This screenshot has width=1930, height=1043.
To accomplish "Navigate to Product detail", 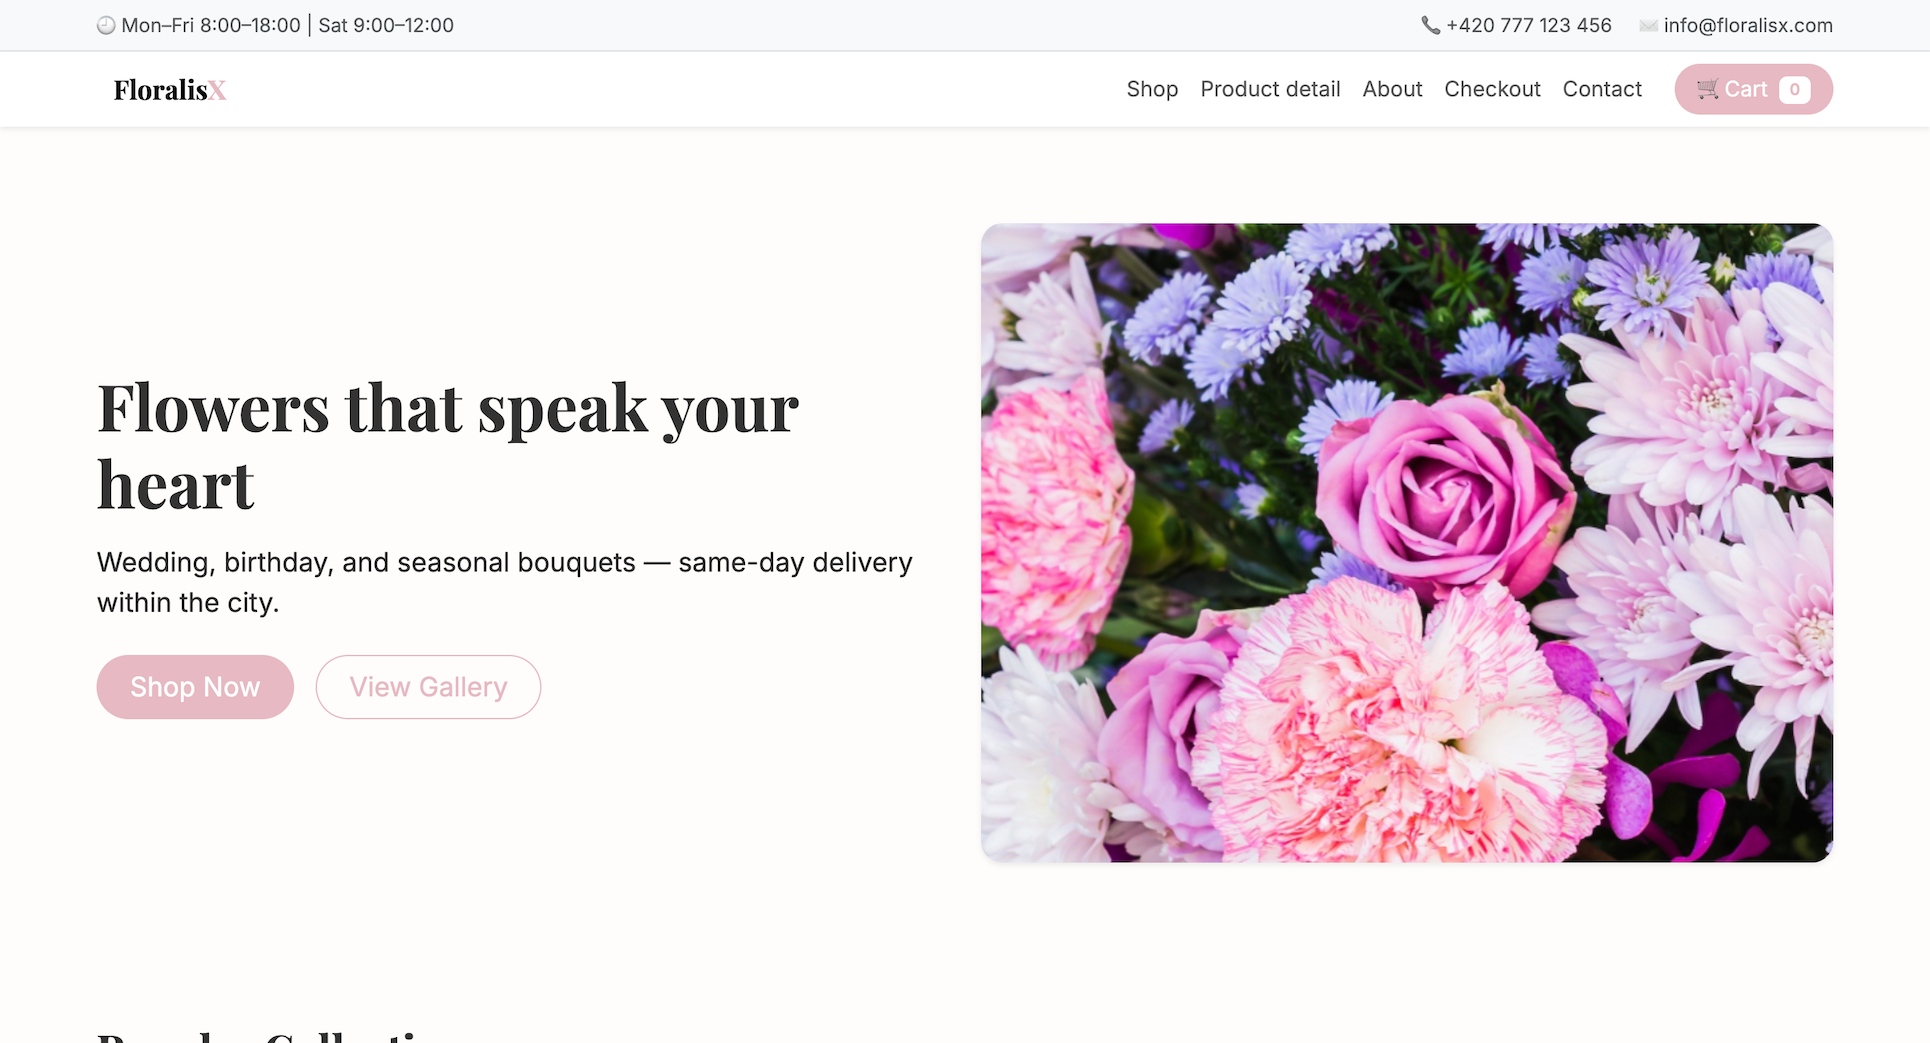I will pyautogui.click(x=1270, y=89).
